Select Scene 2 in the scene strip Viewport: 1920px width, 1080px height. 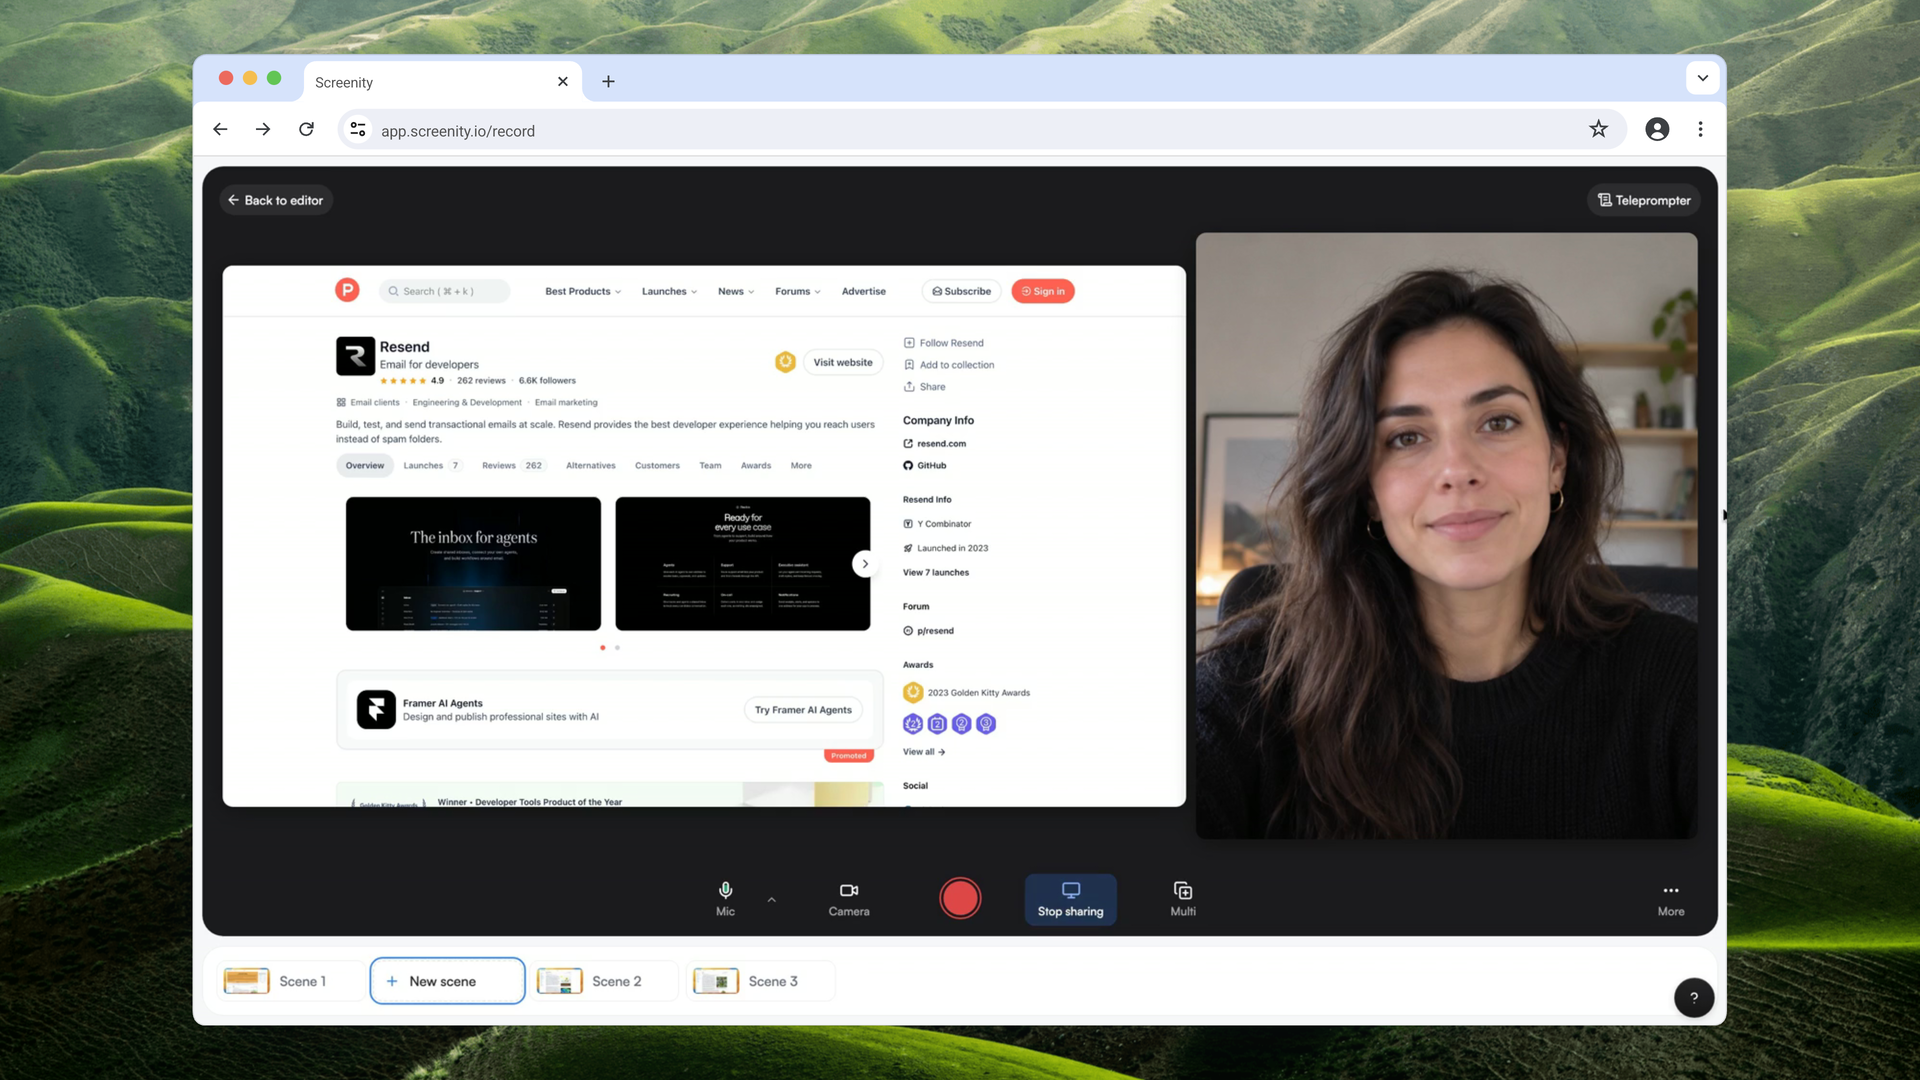coord(603,981)
